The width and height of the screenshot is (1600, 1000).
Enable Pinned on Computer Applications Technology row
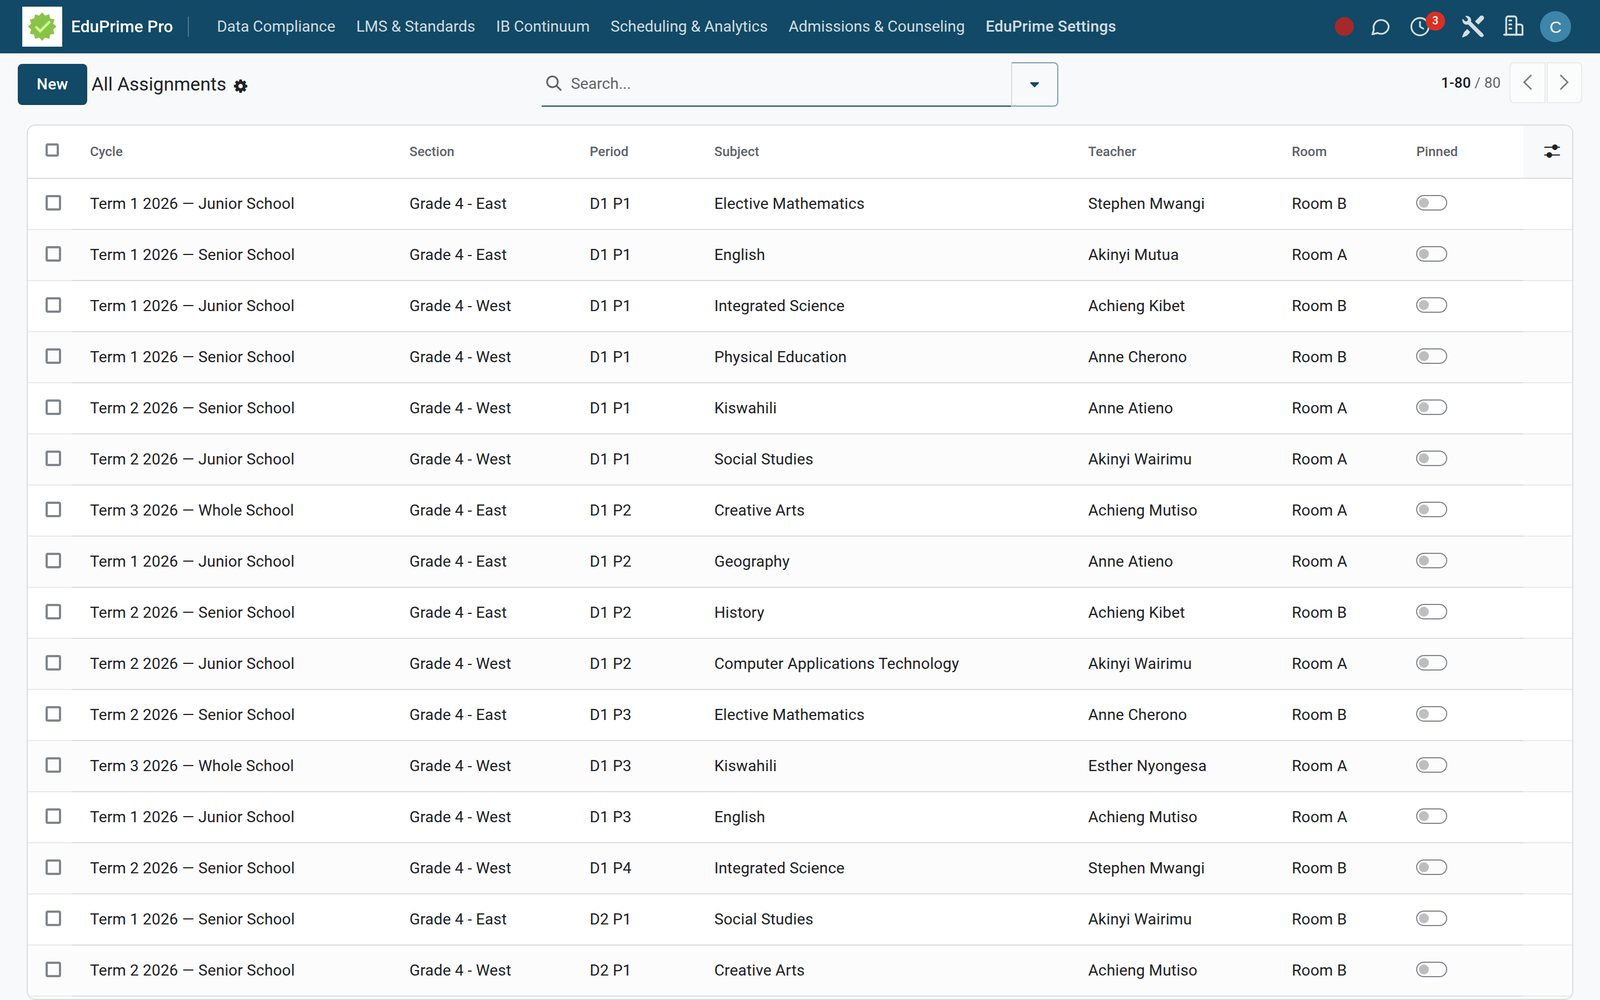pos(1431,663)
